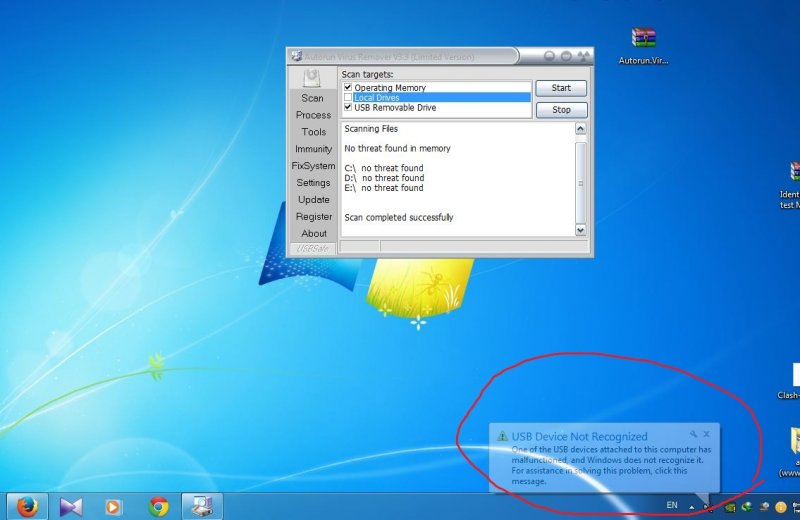Open the Process section in the sidebar
The height and width of the screenshot is (520, 800).
(x=313, y=115)
